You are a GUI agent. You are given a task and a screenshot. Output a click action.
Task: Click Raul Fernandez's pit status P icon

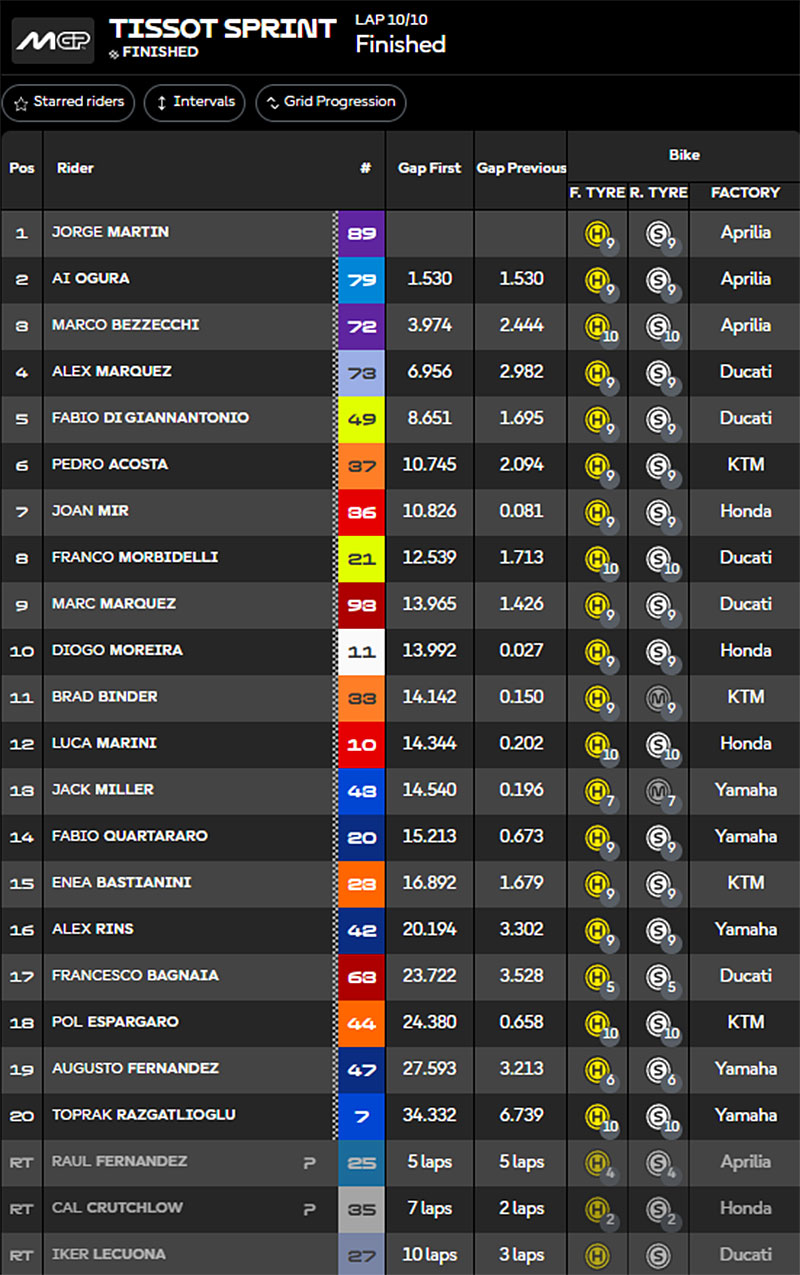coord(310,1162)
